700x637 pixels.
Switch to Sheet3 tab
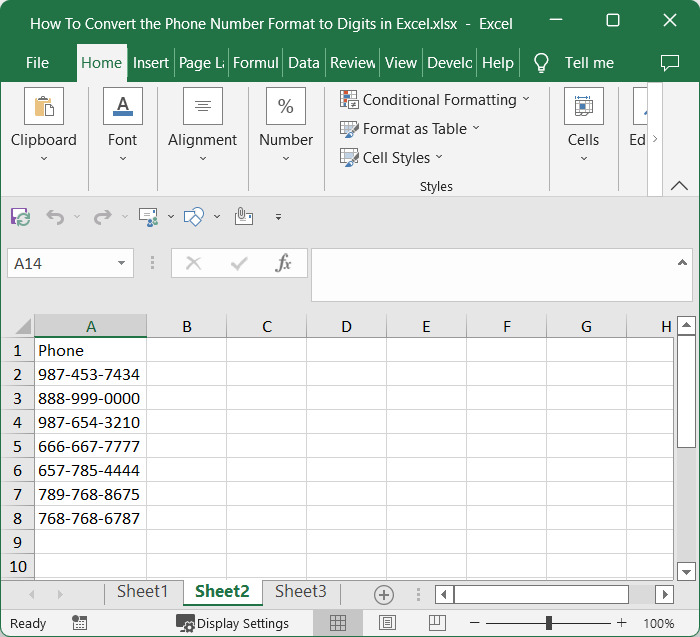click(x=300, y=592)
